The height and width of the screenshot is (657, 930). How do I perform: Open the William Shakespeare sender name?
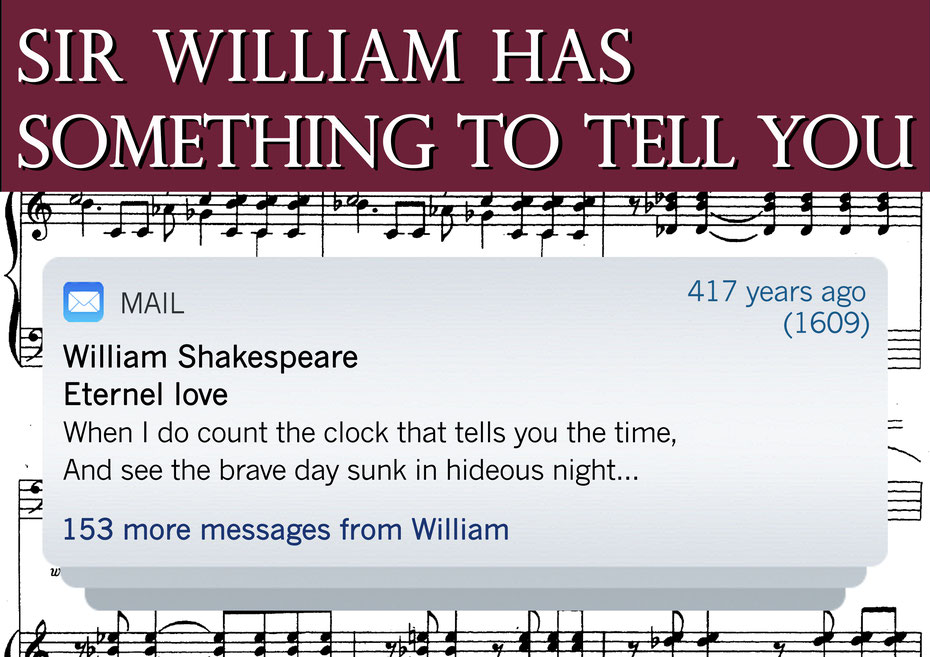click(211, 357)
